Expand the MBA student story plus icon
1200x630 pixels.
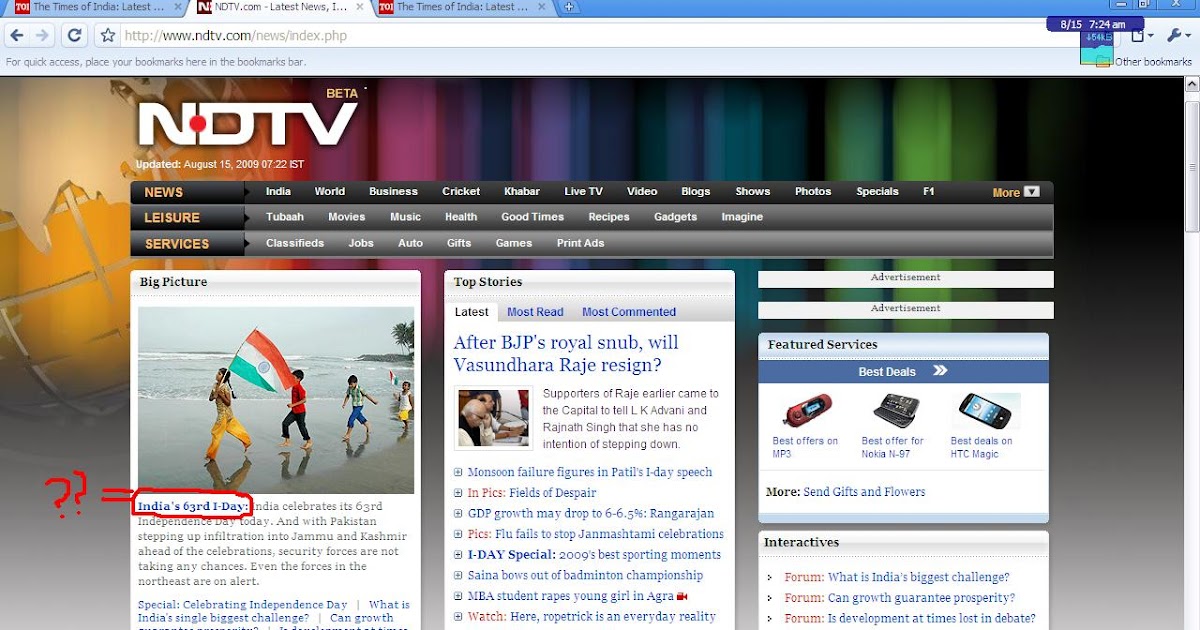coord(458,596)
